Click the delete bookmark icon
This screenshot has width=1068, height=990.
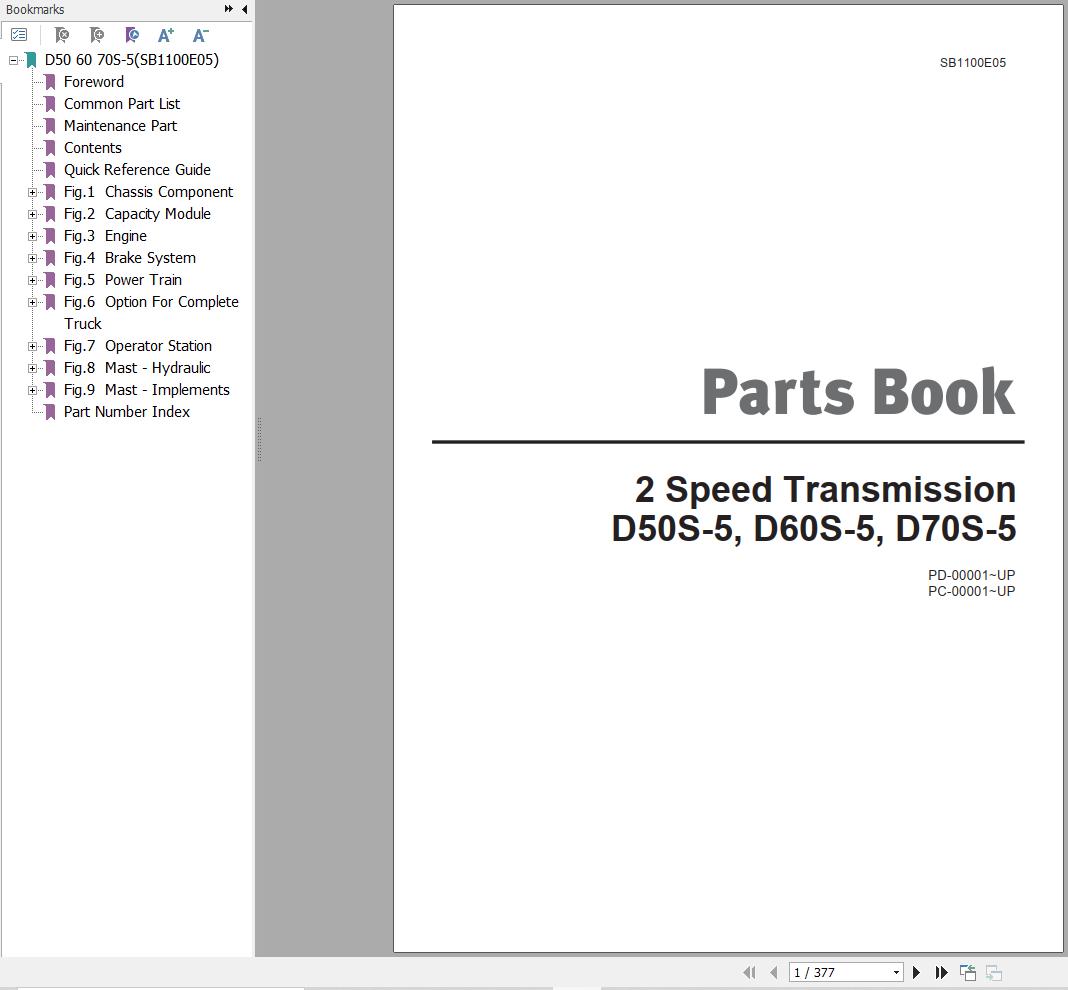tap(61, 34)
